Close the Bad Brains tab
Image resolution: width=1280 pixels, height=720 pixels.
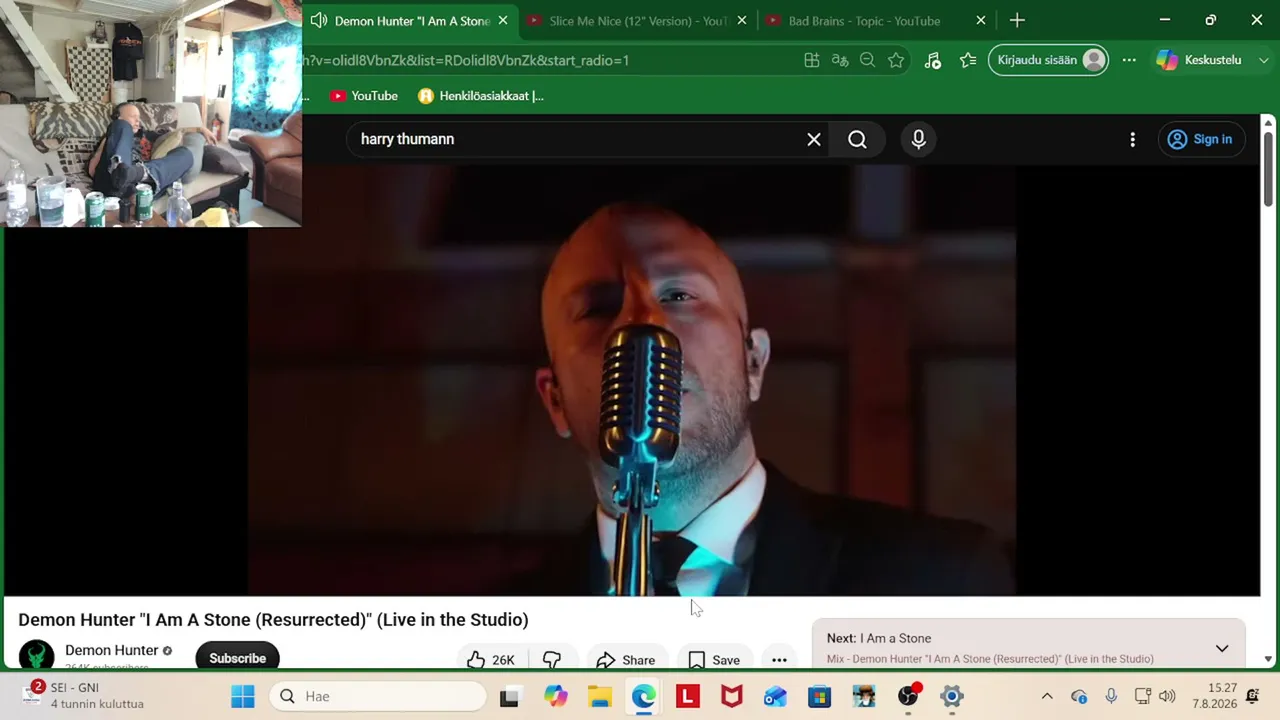click(981, 20)
